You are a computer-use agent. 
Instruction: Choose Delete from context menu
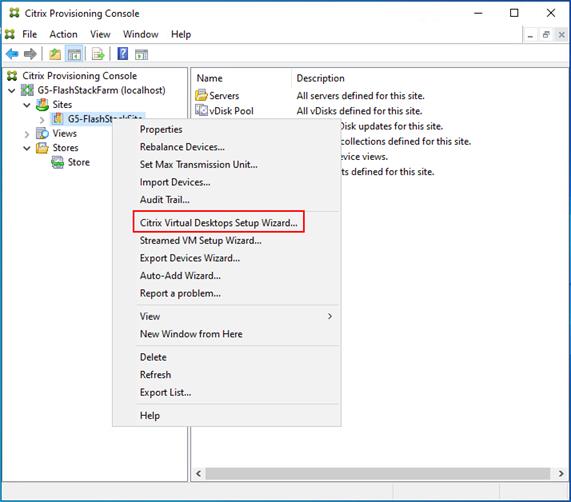227,357
